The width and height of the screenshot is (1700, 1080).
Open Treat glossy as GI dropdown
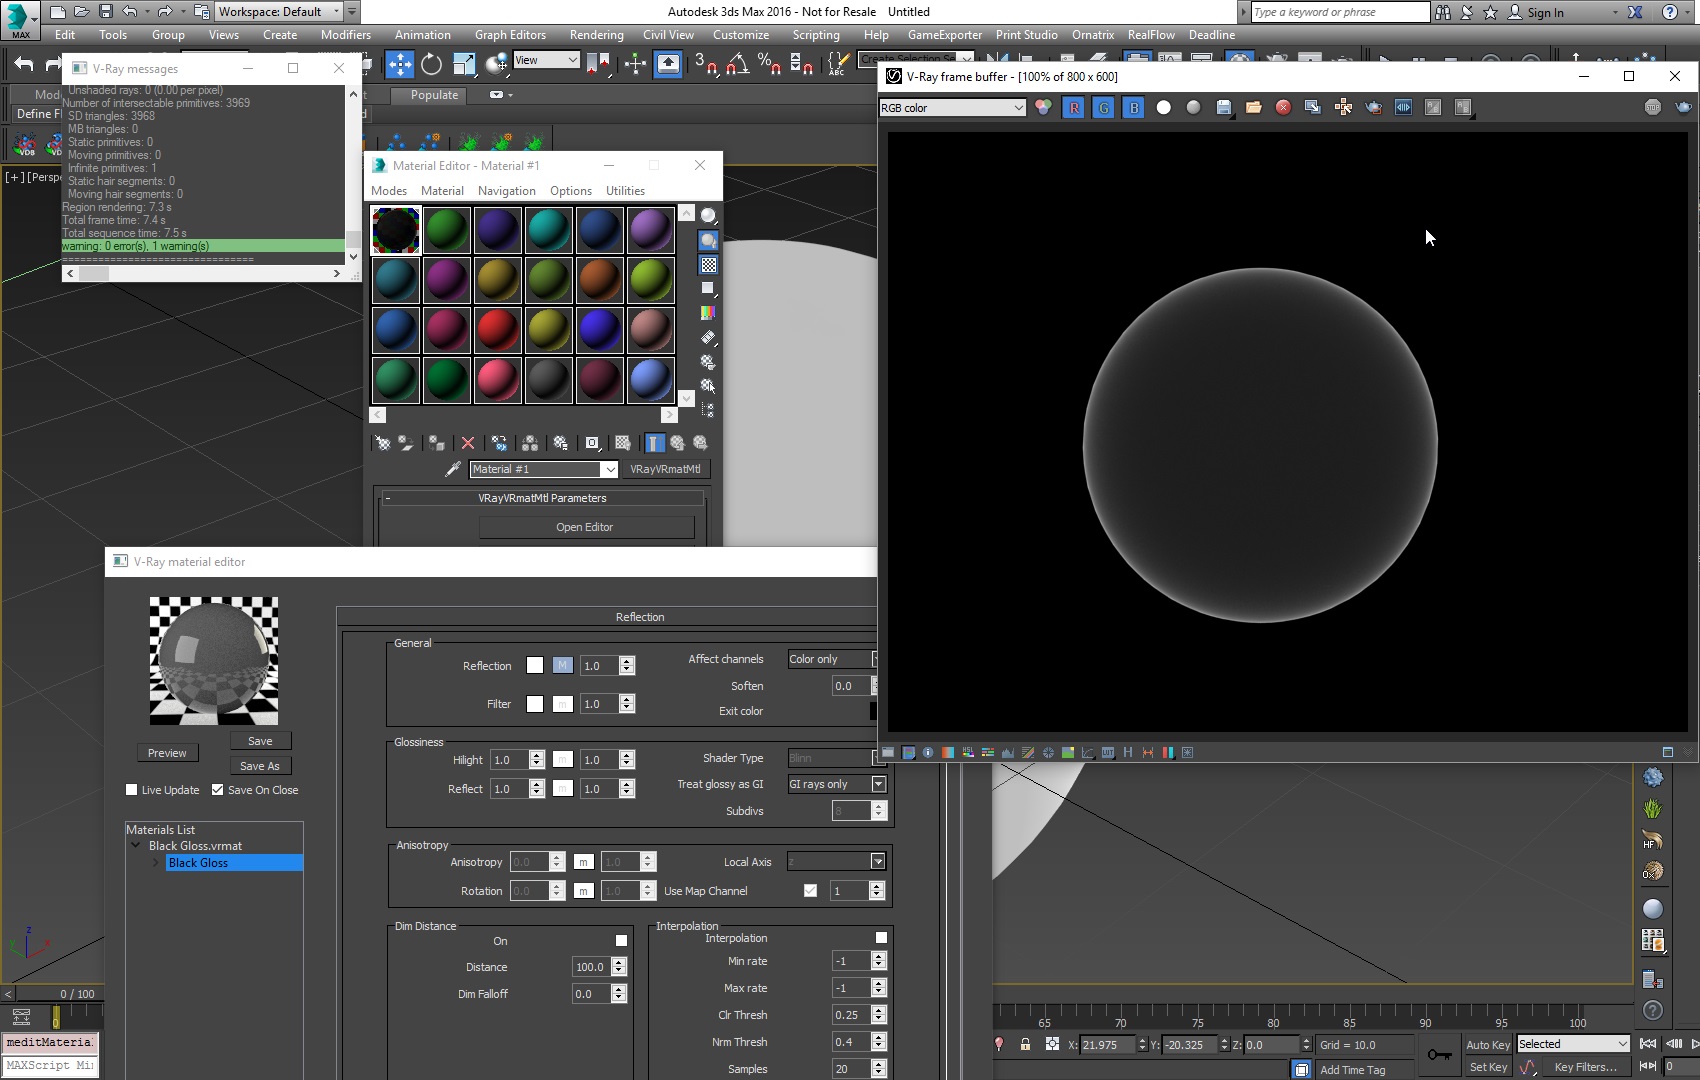(837, 784)
